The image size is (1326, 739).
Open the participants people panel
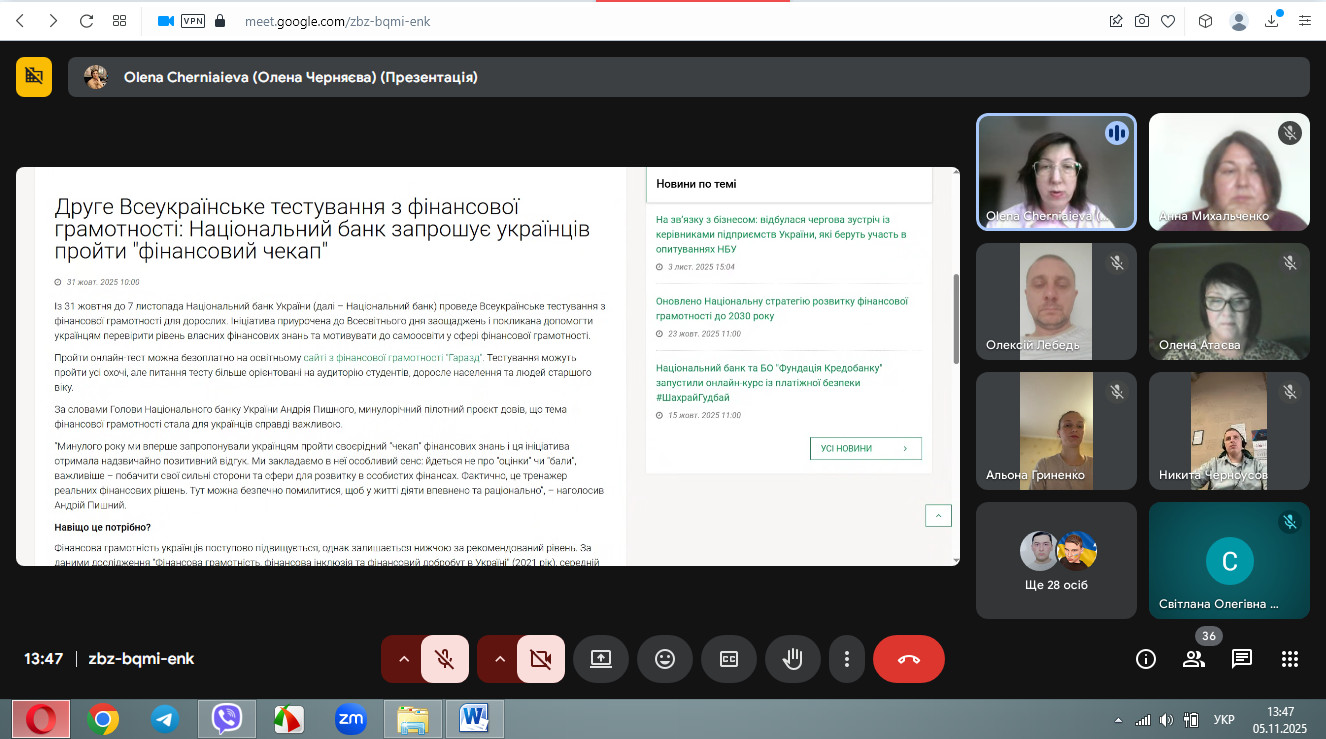[1194, 659]
